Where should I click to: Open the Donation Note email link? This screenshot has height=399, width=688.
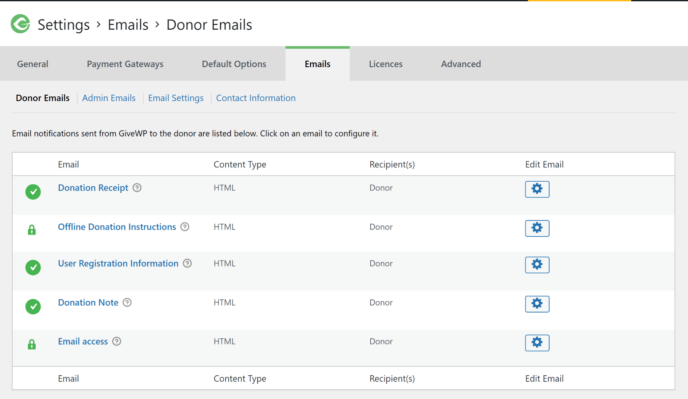click(88, 302)
